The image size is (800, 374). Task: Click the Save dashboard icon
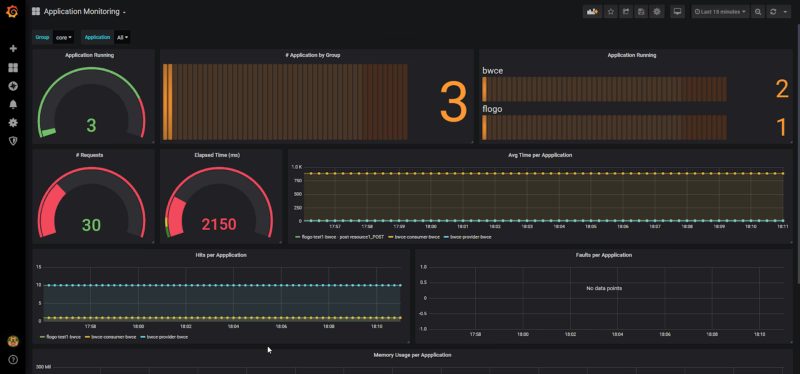tap(641, 12)
